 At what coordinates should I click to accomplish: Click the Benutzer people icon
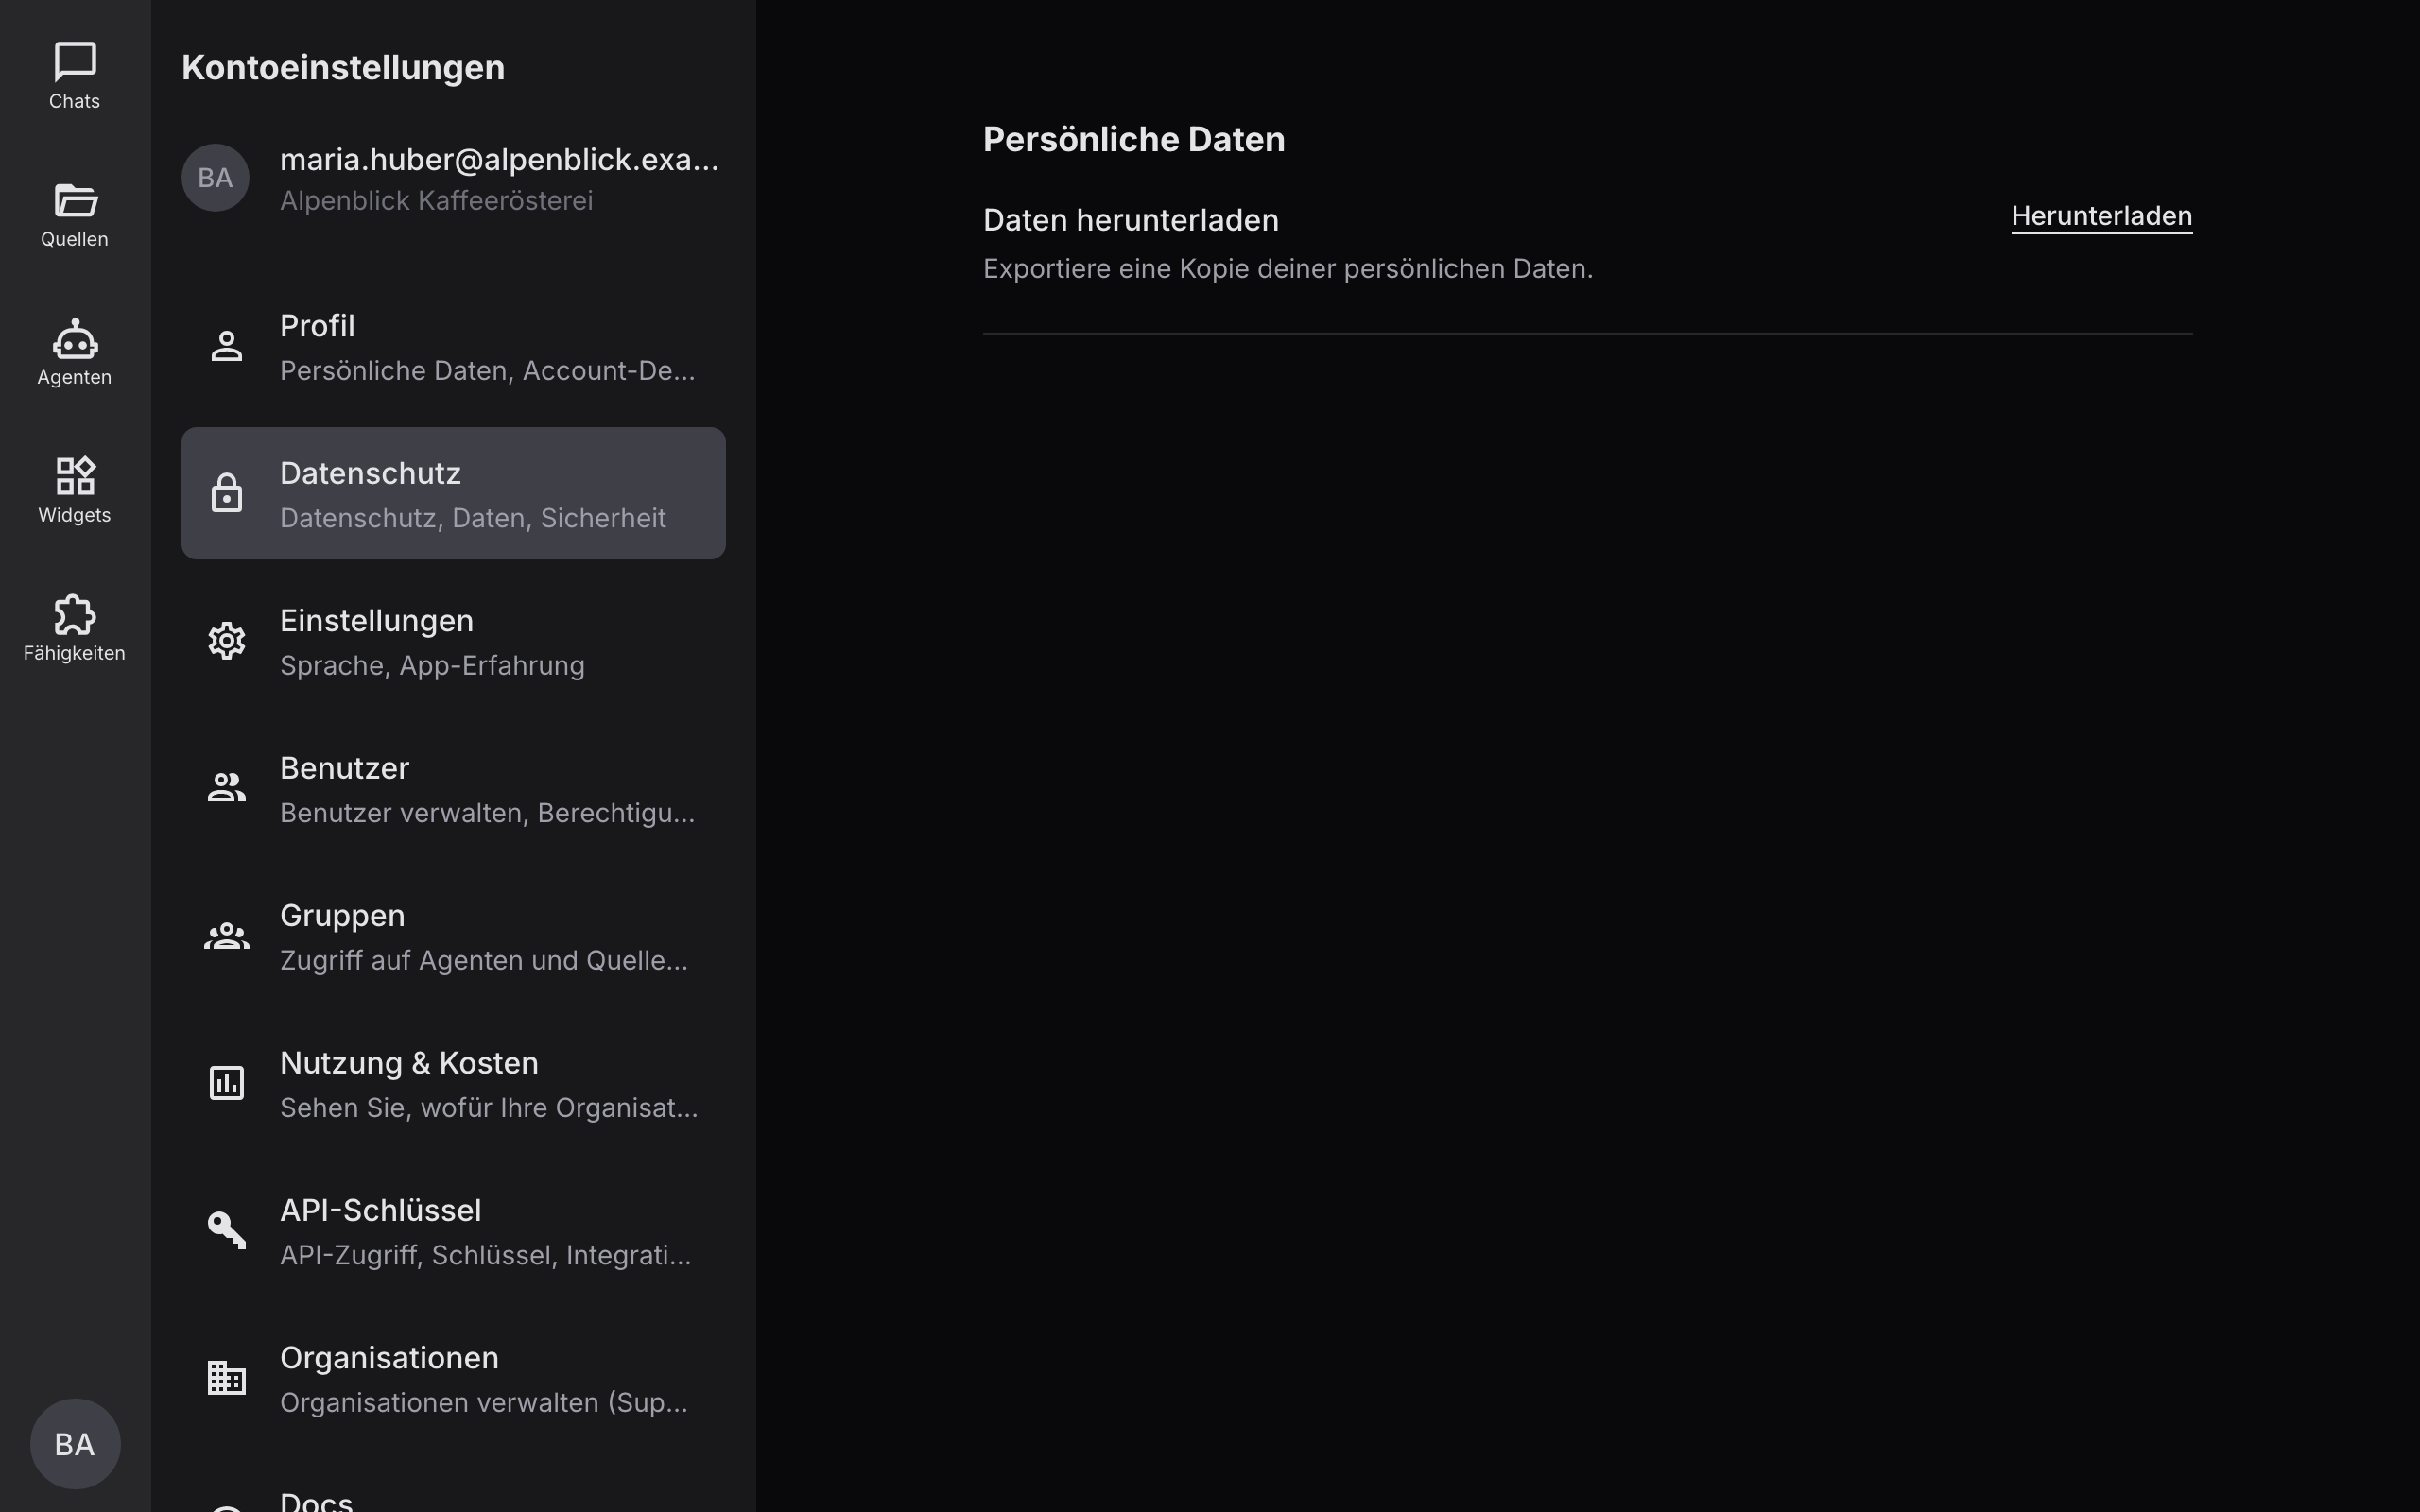tap(227, 788)
